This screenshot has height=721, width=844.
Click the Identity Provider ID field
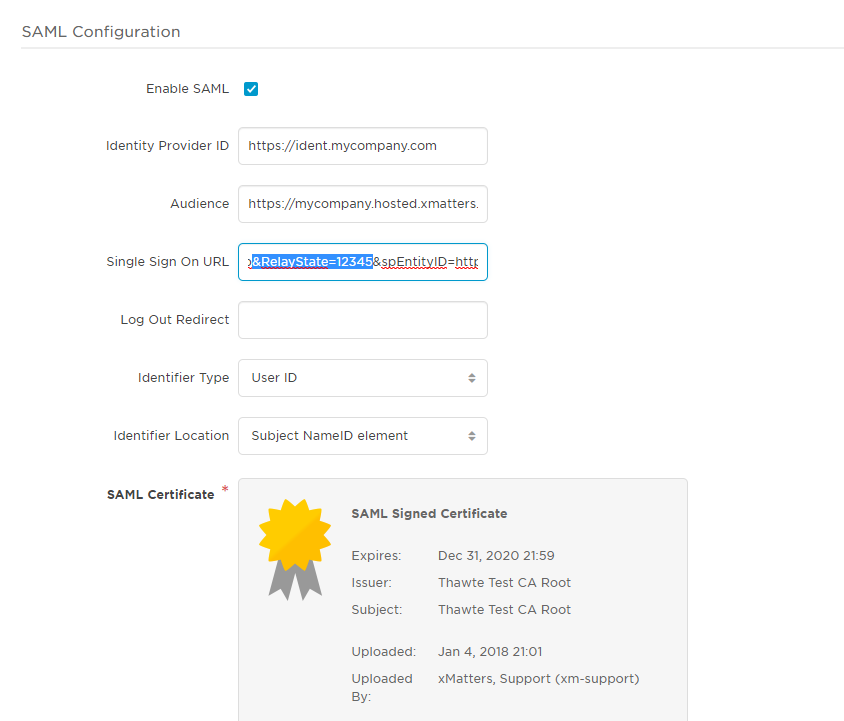point(363,146)
